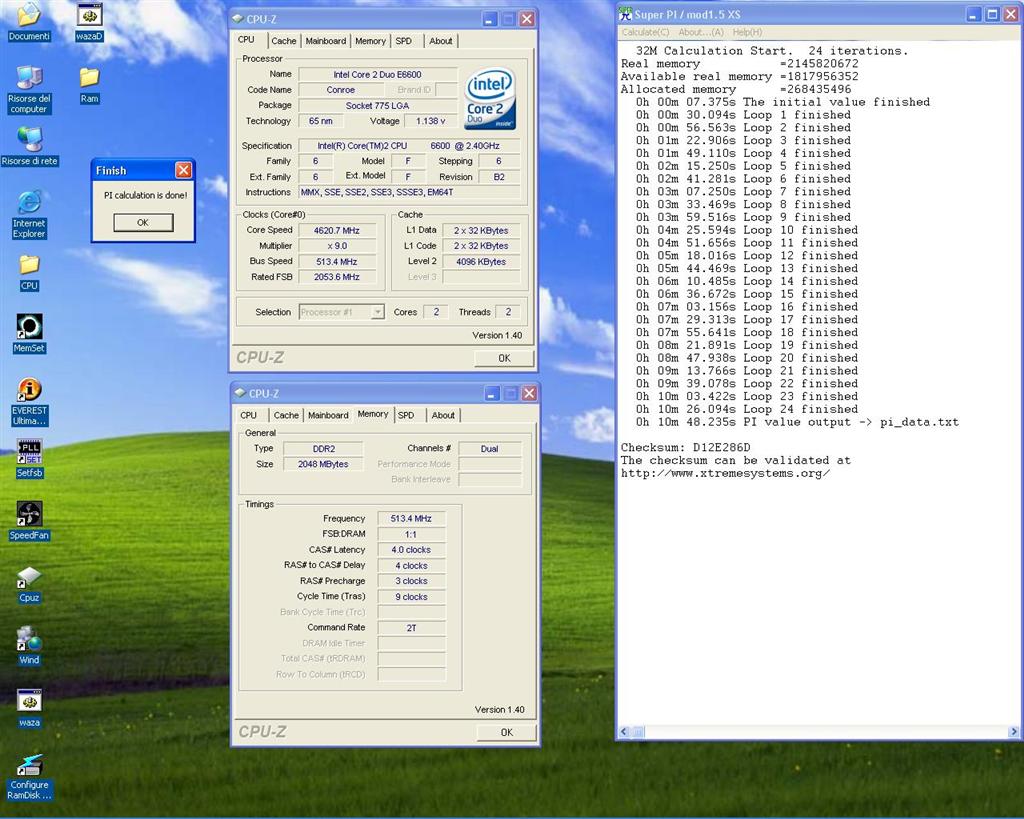Click the xtremesystems.org URL text
1024x819 pixels.
725,473
